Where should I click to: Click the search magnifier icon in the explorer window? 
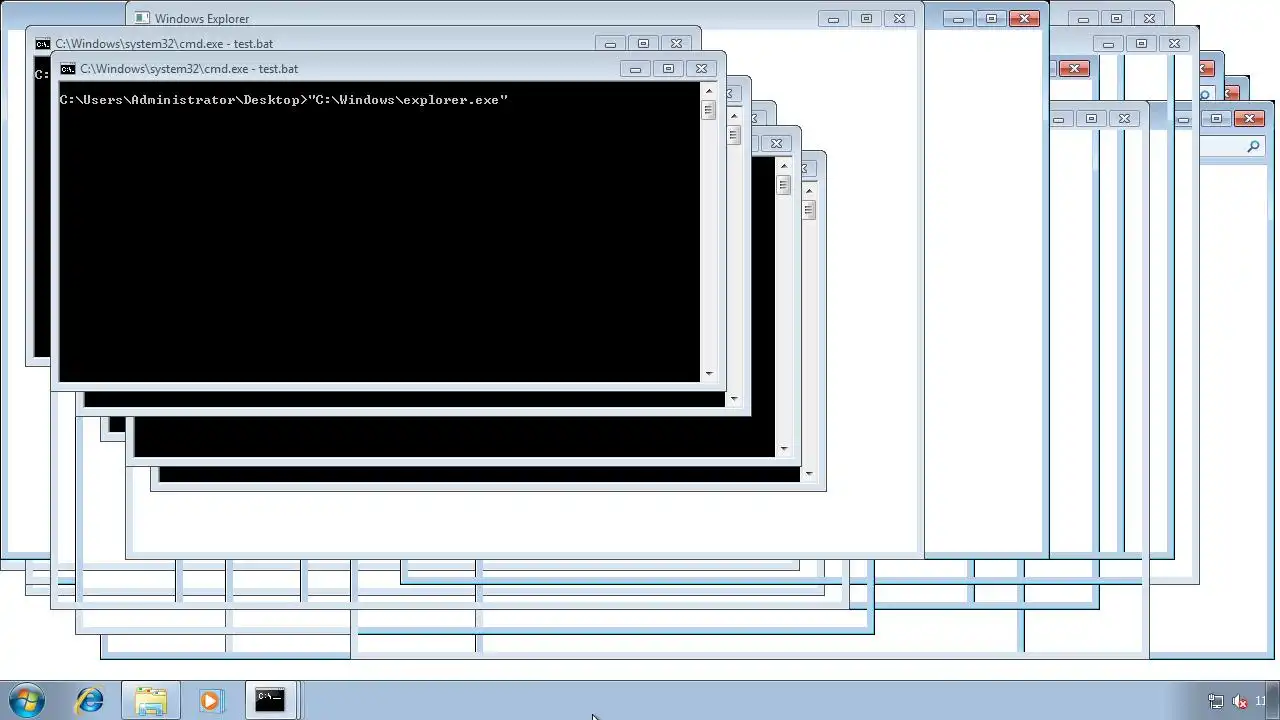click(x=1253, y=147)
